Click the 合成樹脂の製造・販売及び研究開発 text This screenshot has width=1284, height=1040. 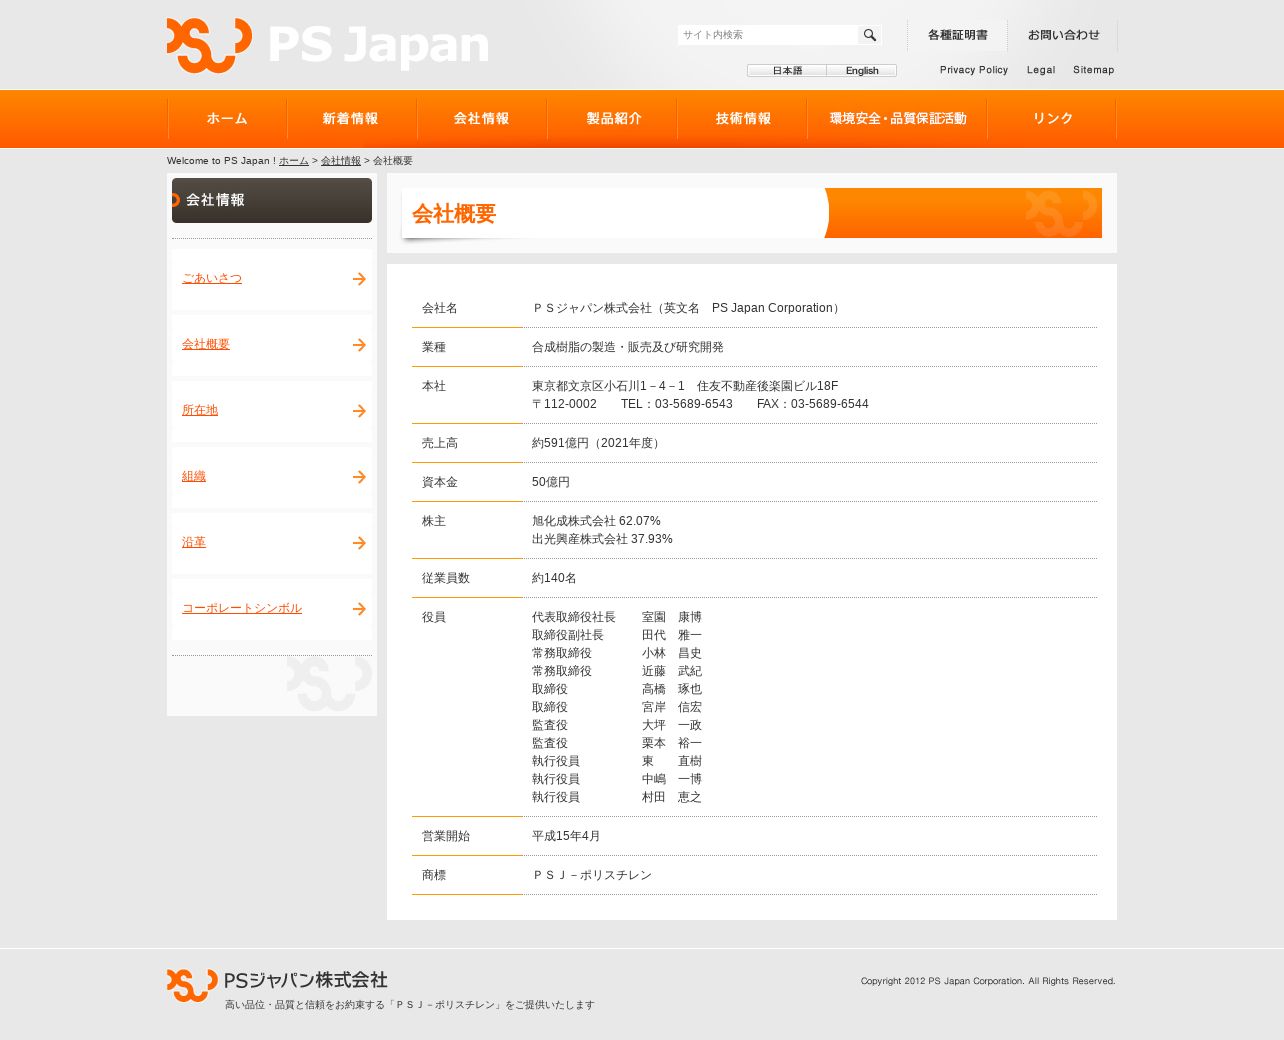(x=628, y=347)
